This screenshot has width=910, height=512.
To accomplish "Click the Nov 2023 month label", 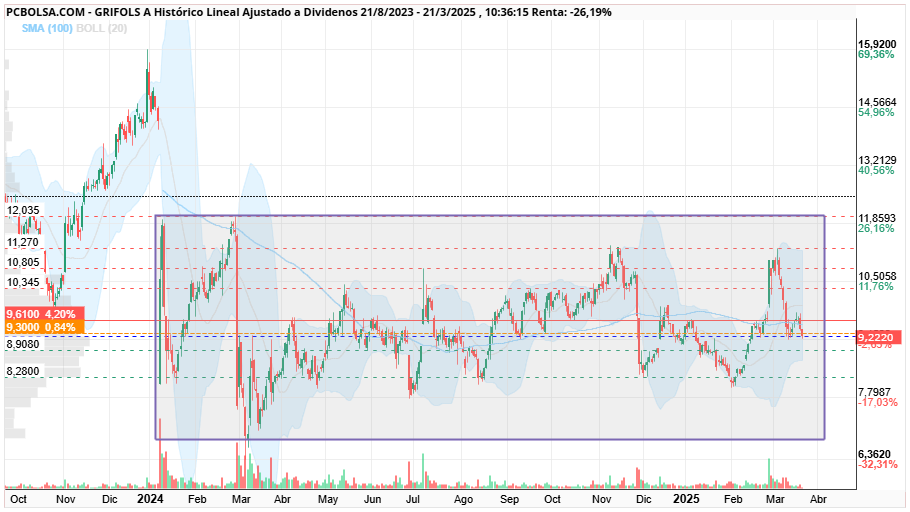I will (65, 499).
